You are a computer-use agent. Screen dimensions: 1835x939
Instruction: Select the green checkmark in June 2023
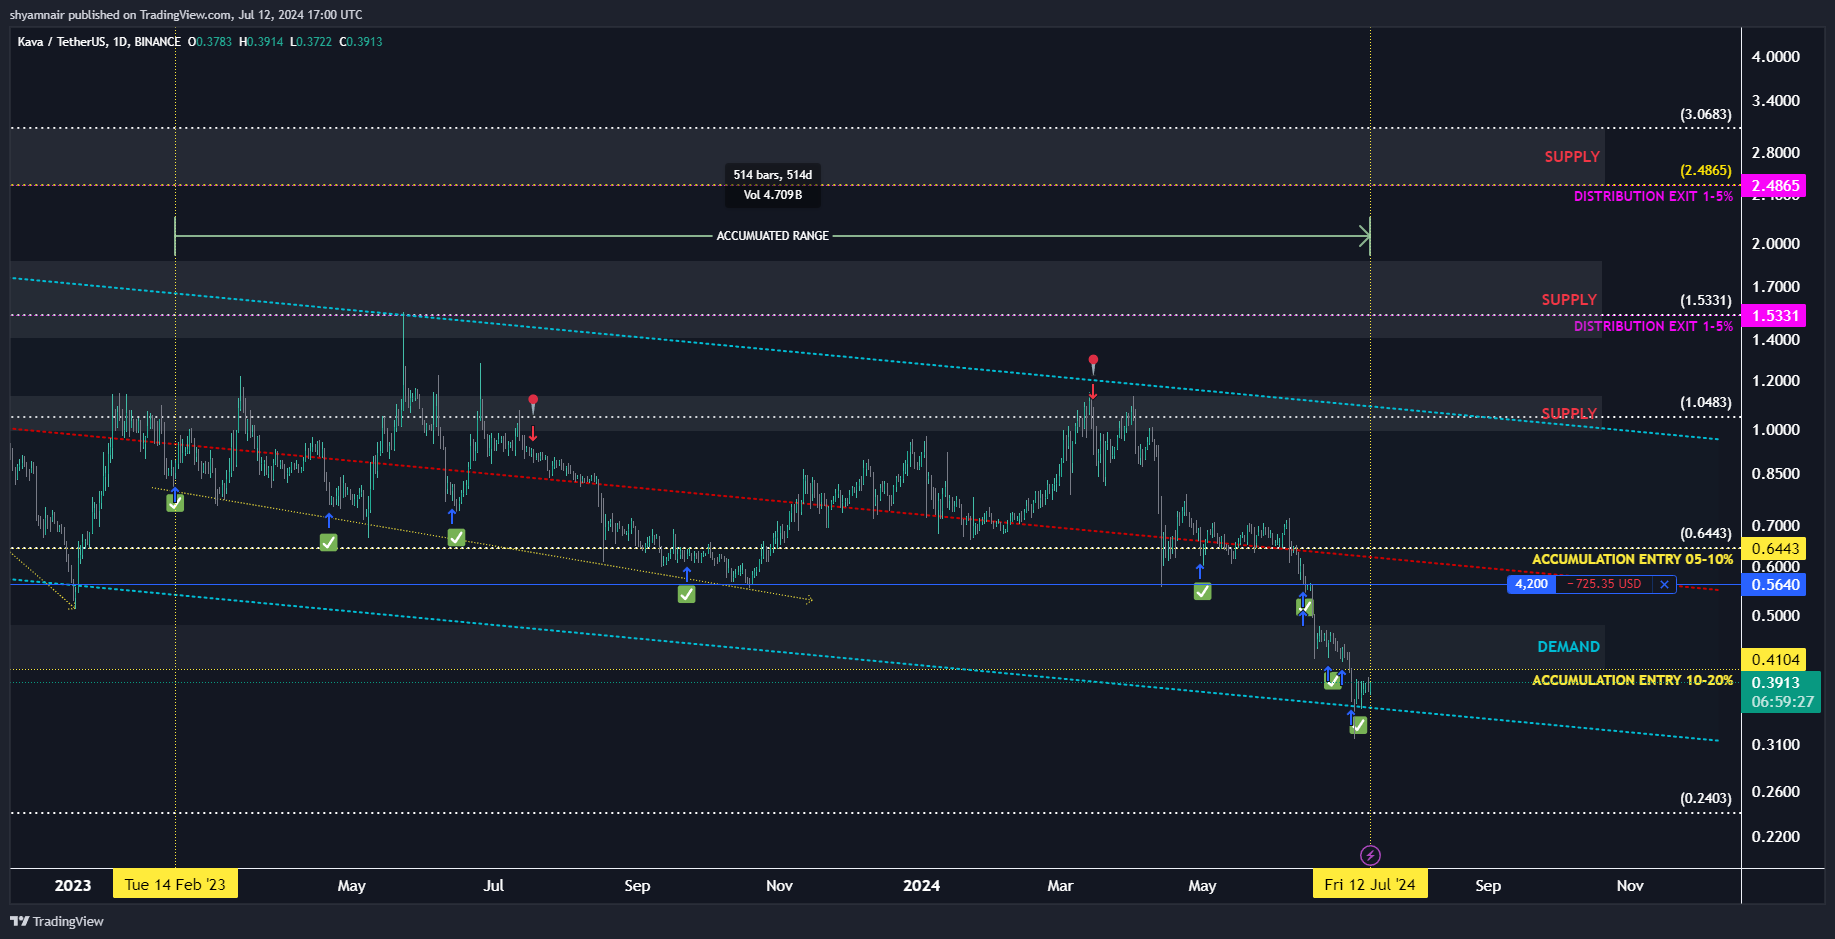pos(456,538)
